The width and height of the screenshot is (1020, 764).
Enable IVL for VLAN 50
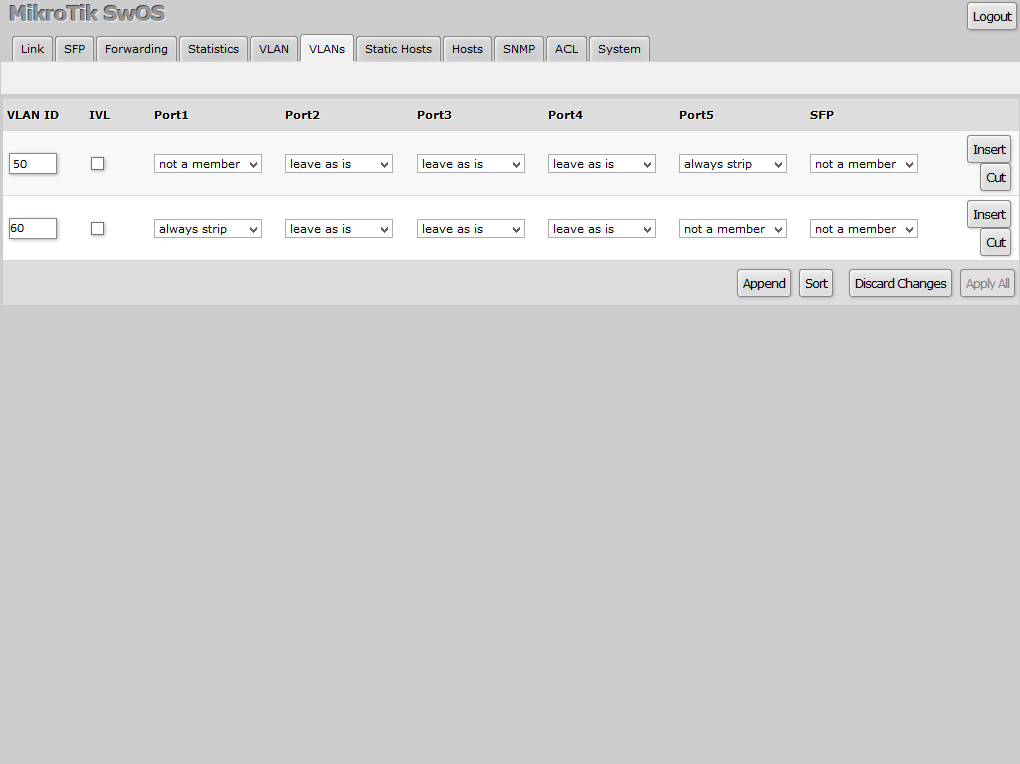click(98, 163)
